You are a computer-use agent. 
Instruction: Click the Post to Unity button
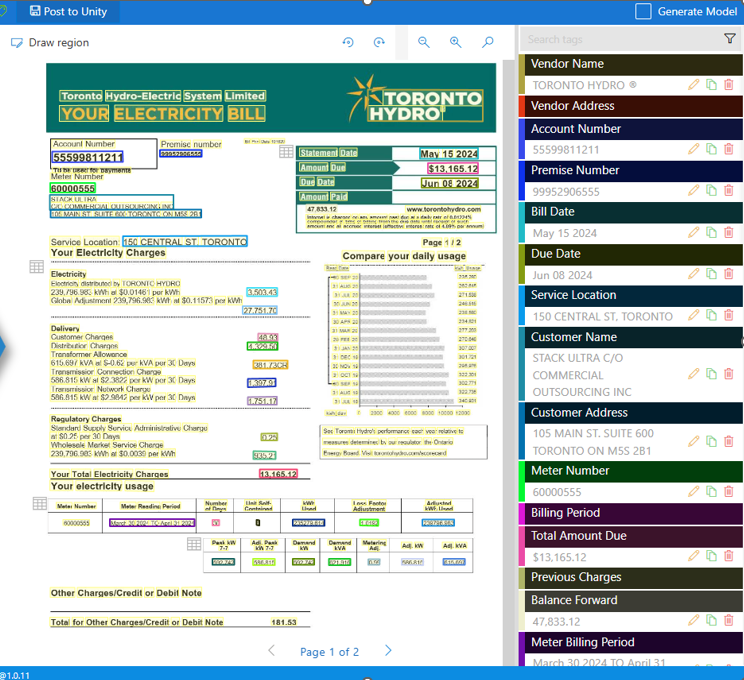point(68,11)
